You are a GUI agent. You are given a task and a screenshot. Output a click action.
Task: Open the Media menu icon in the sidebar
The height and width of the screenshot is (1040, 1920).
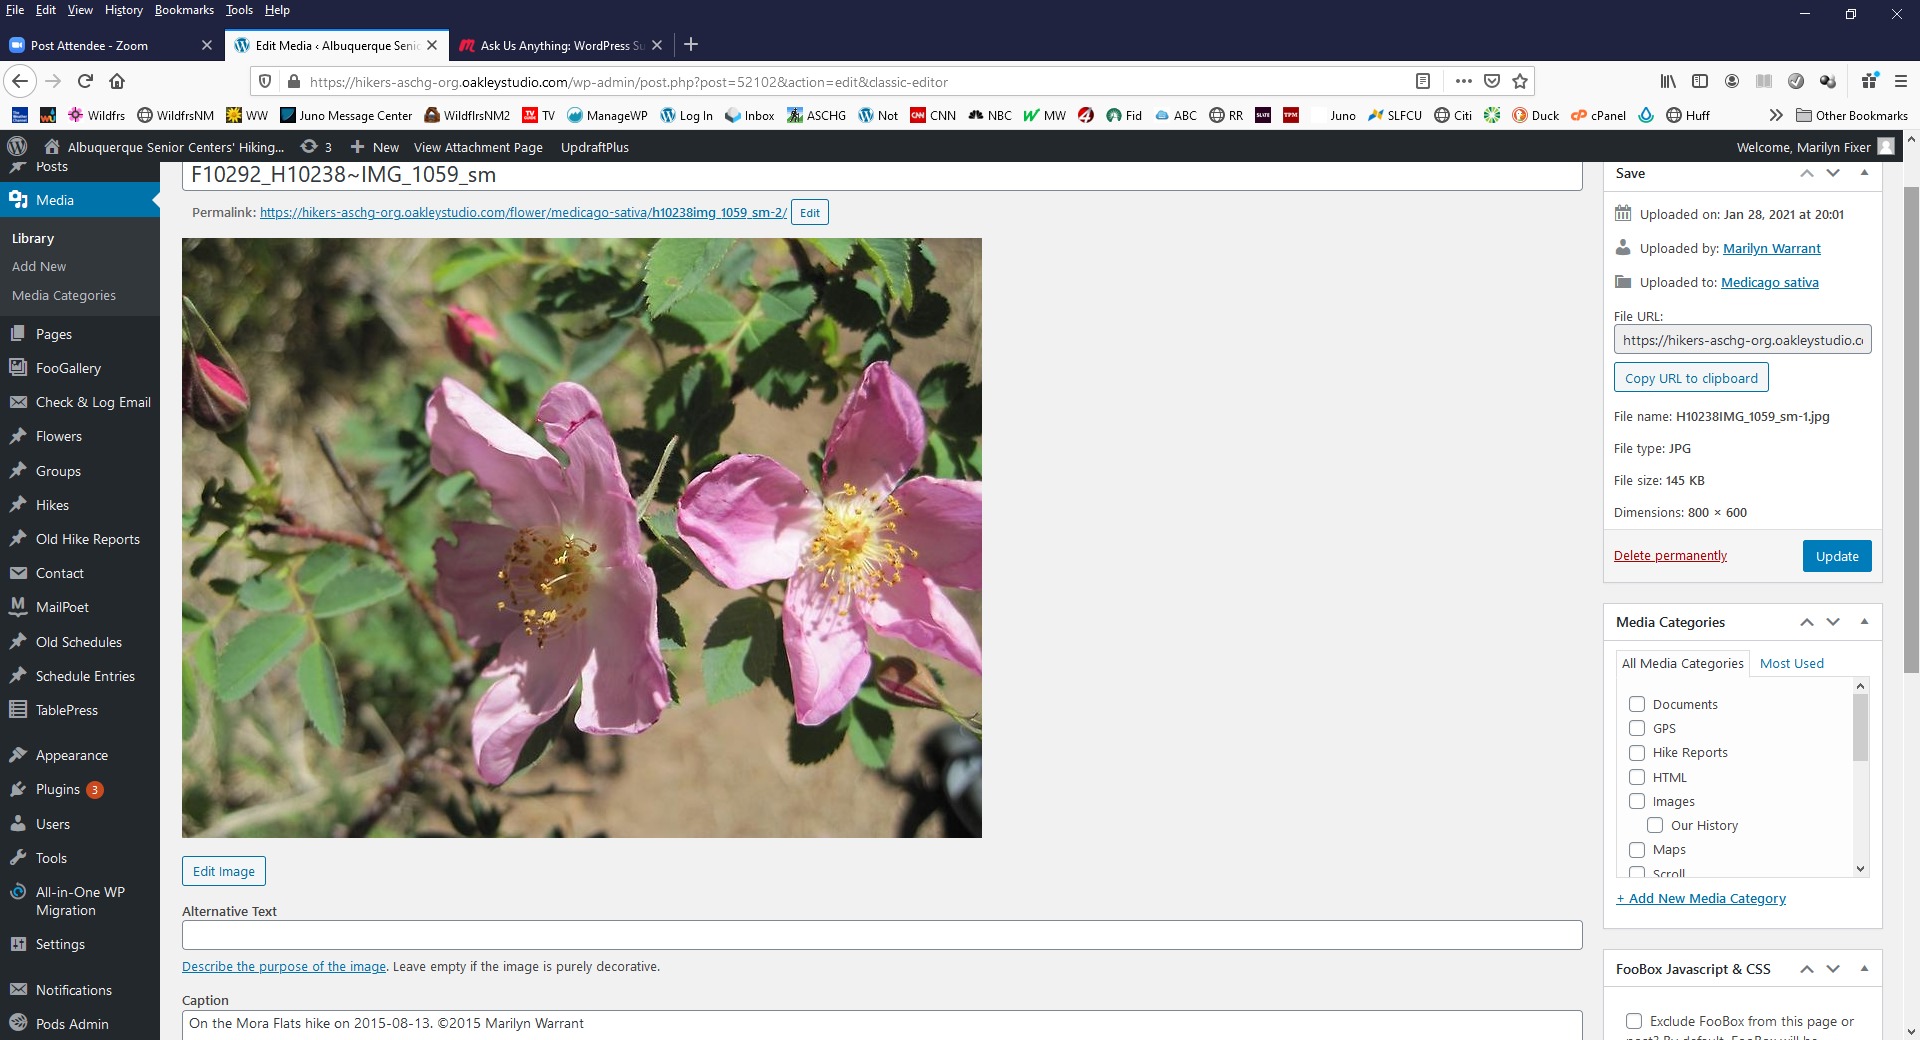coord(18,200)
